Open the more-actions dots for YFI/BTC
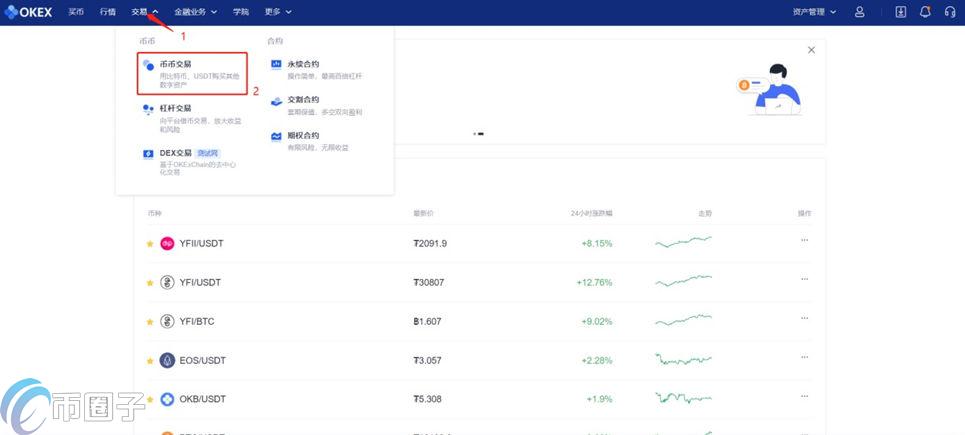The image size is (965, 435). tap(804, 317)
